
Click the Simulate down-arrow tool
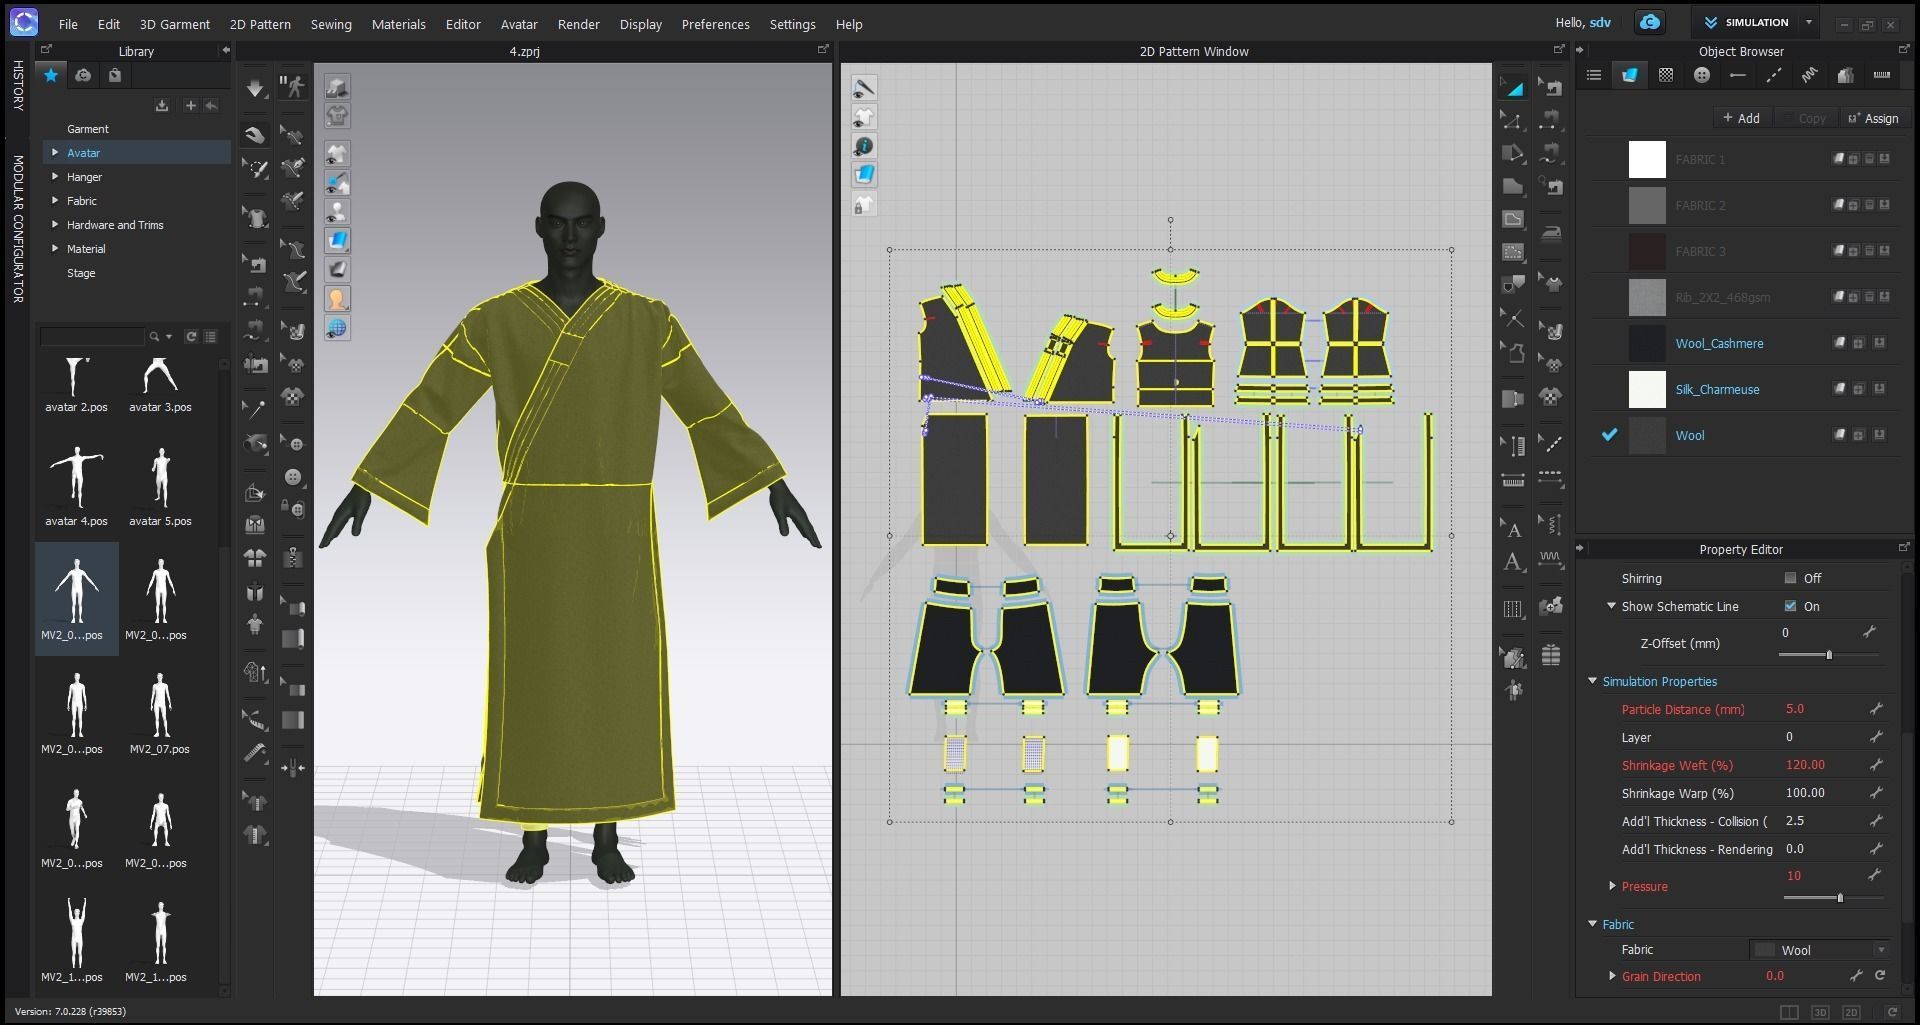pyautogui.click(x=256, y=88)
